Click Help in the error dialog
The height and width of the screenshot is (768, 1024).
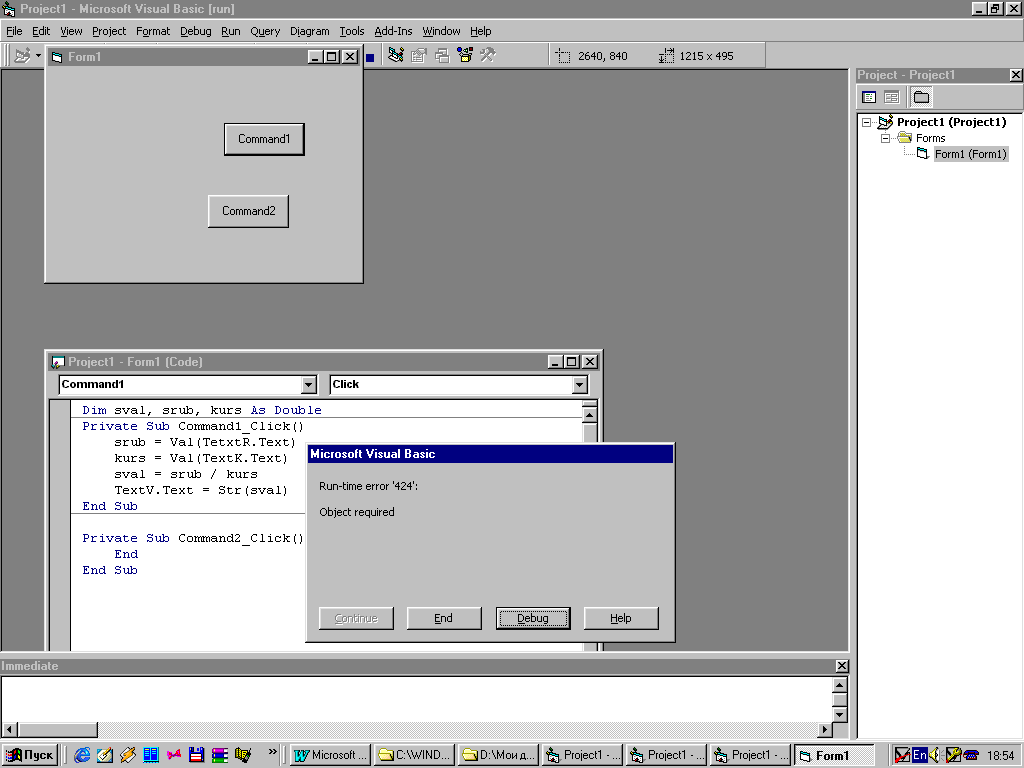pyautogui.click(x=620, y=618)
